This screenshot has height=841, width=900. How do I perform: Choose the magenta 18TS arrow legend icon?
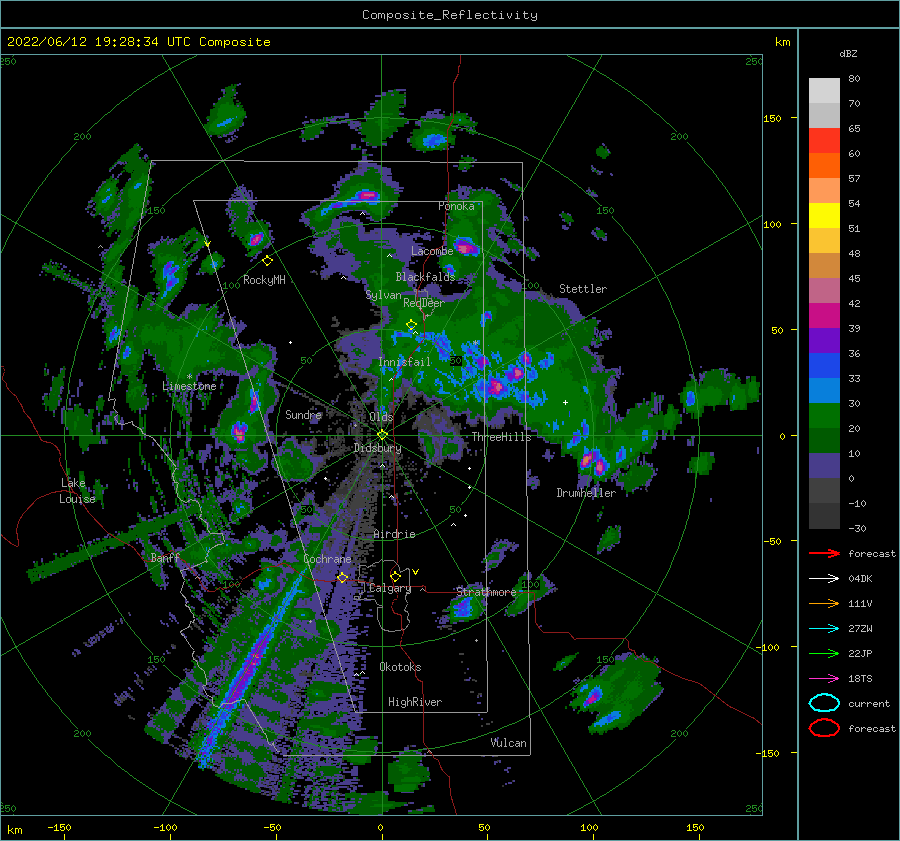click(x=824, y=678)
